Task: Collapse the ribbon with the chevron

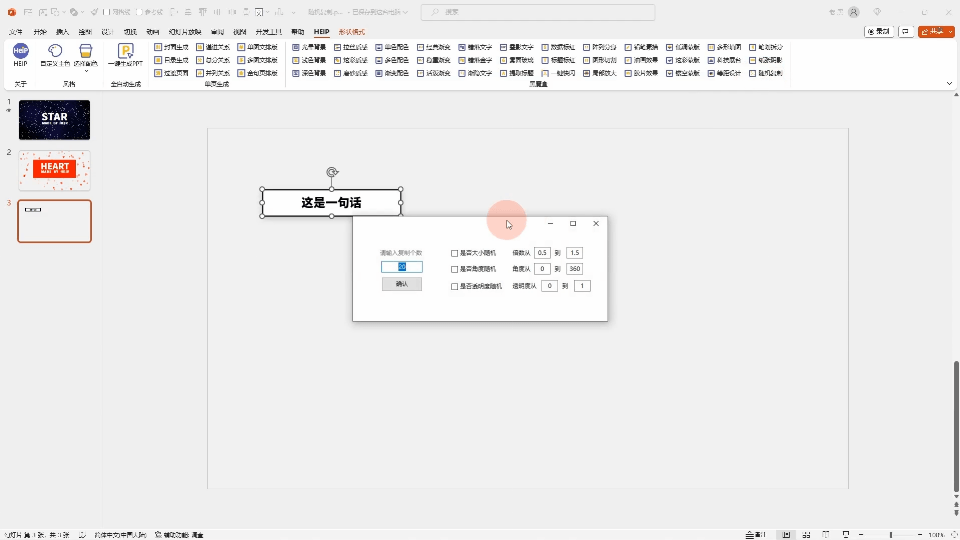Action: pyautogui.click(x=949, y=83)
